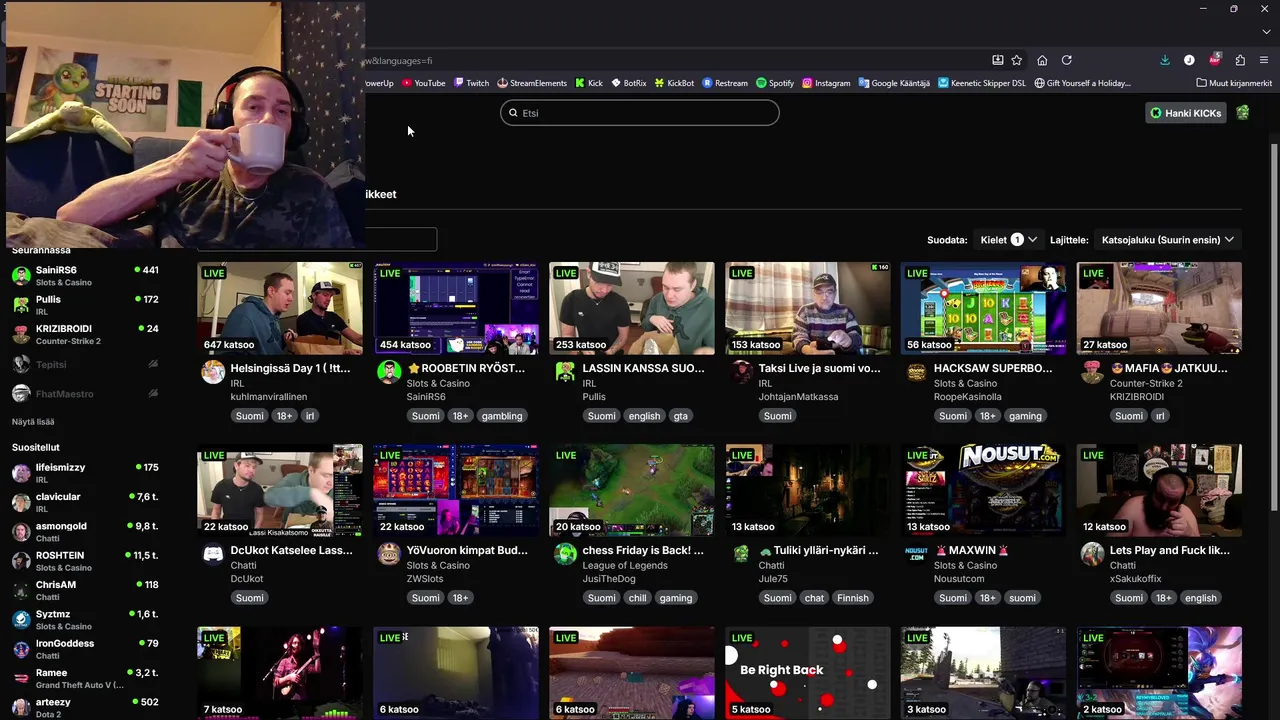Open the Keenetic Skipper DSL bookmark
The height and width of the screenshot is (720, 1280).
click(x=982, y=83)
